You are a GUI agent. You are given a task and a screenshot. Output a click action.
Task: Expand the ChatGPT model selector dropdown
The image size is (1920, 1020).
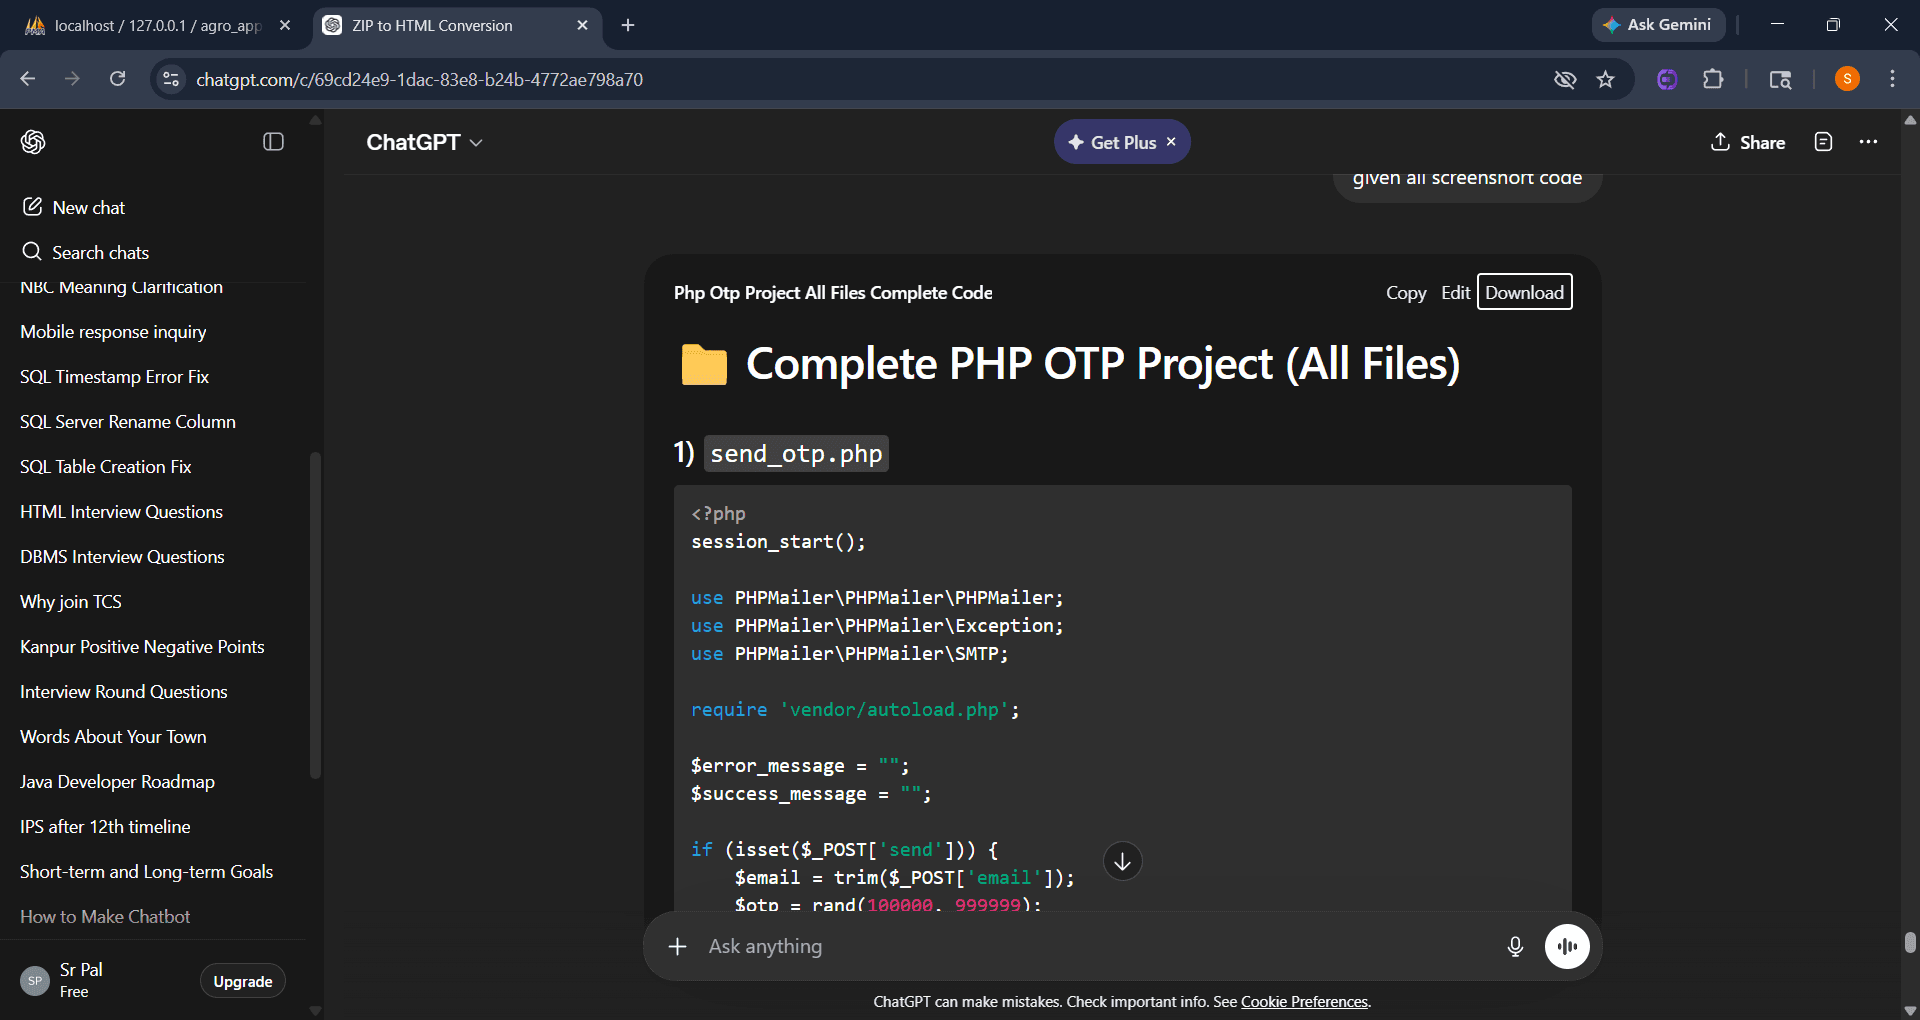click(425, 142)
